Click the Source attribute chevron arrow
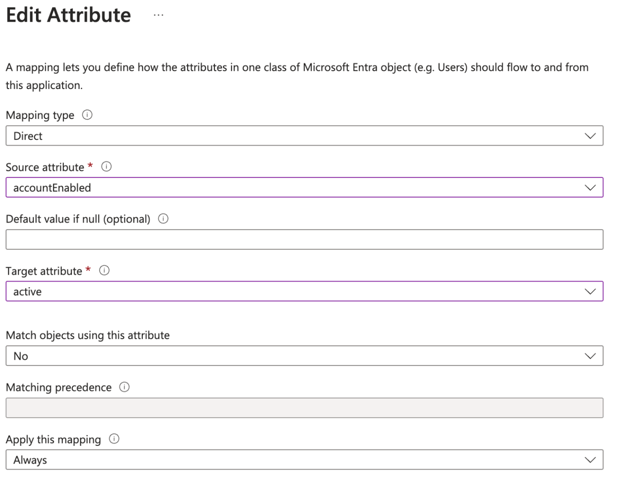618x487 pixels. click(x=590, y=188)
